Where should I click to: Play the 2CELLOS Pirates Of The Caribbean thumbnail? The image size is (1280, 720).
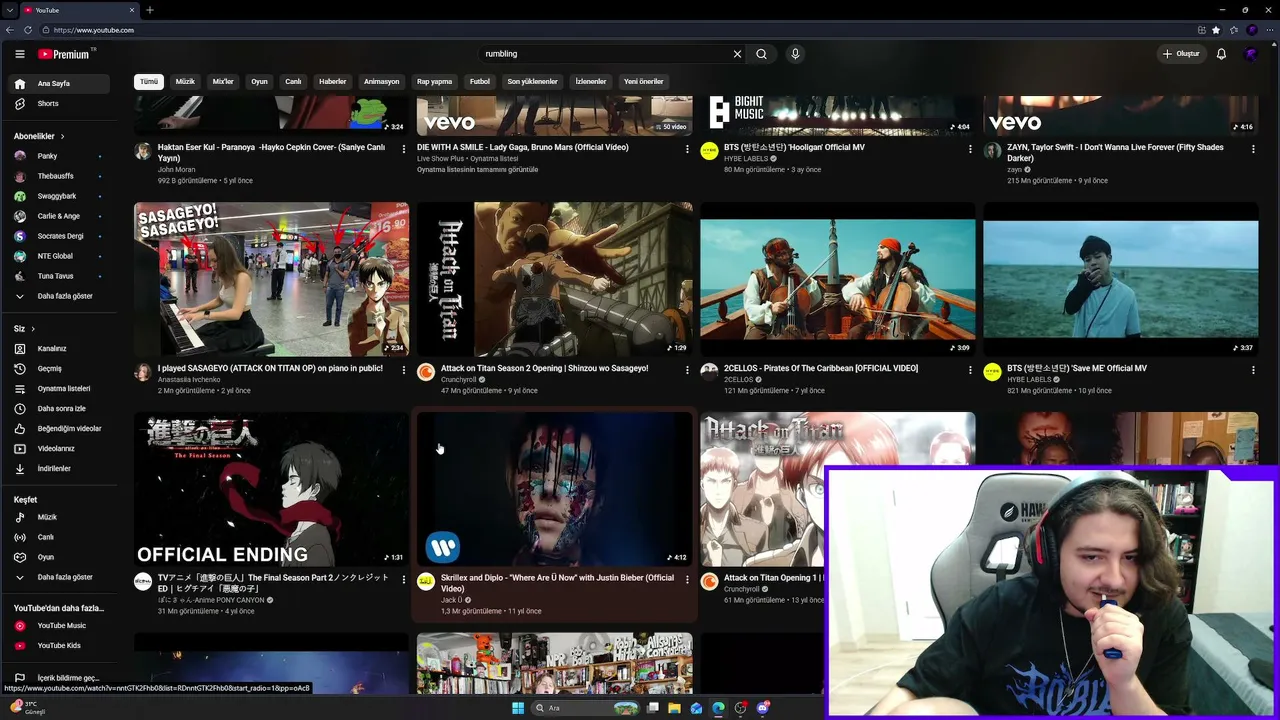coord(838,279)
